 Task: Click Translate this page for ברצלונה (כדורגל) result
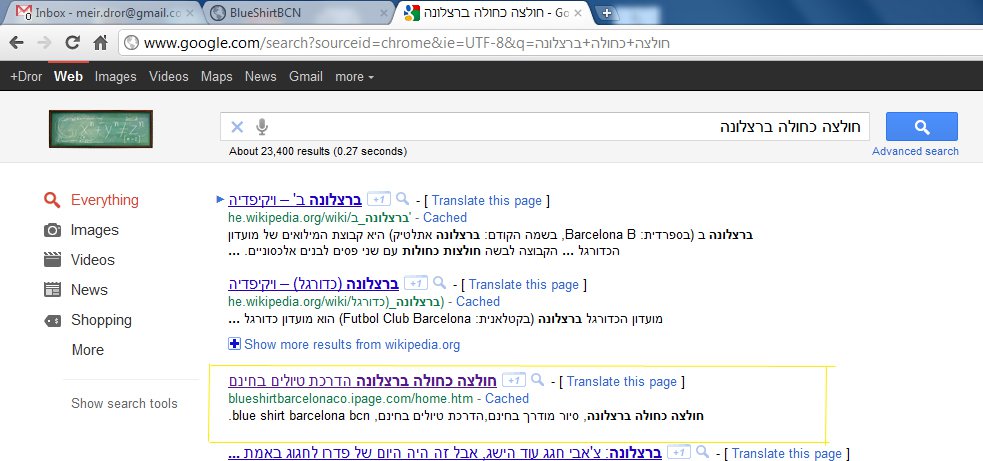tap(523, 285)
